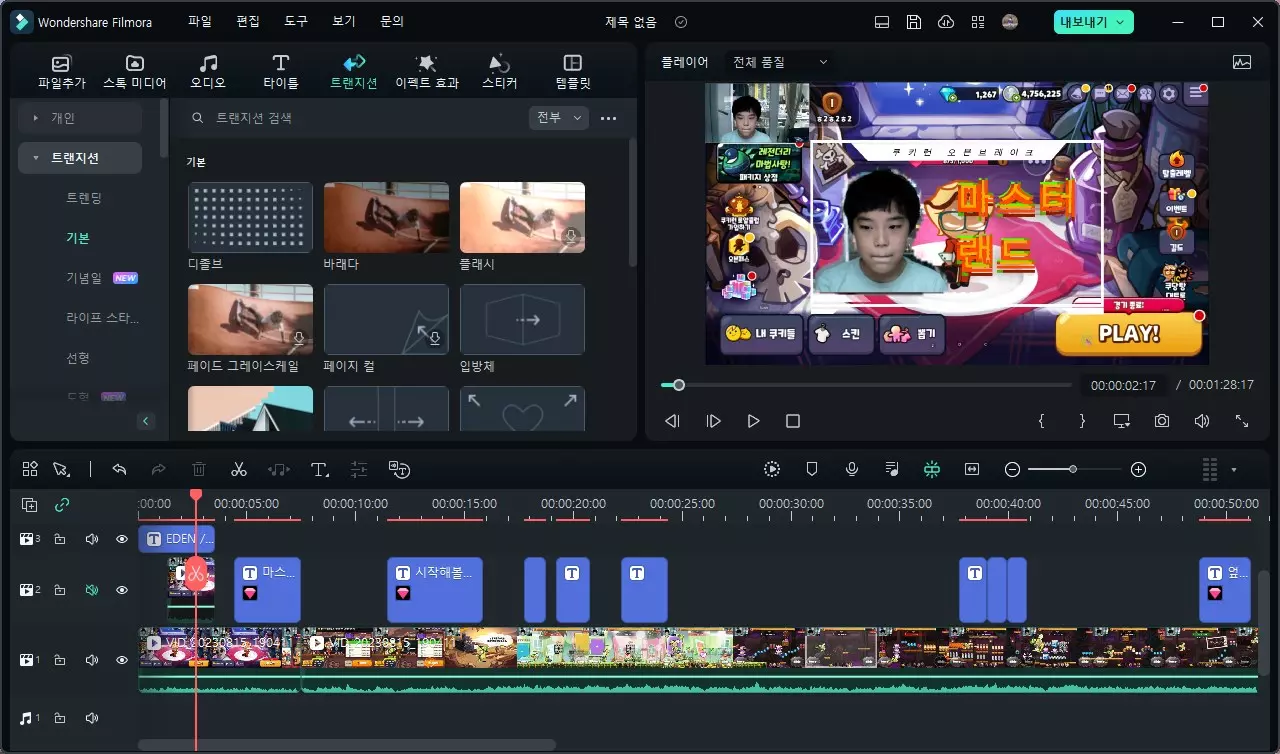Open the 내보내기 export dropdown button

[1093, 22]
